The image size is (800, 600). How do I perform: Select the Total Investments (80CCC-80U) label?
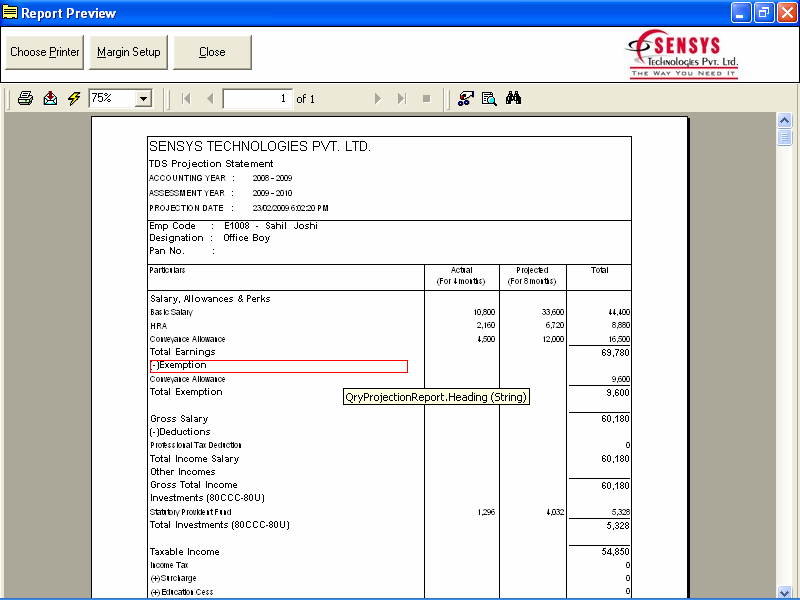(x=219, y=525)
